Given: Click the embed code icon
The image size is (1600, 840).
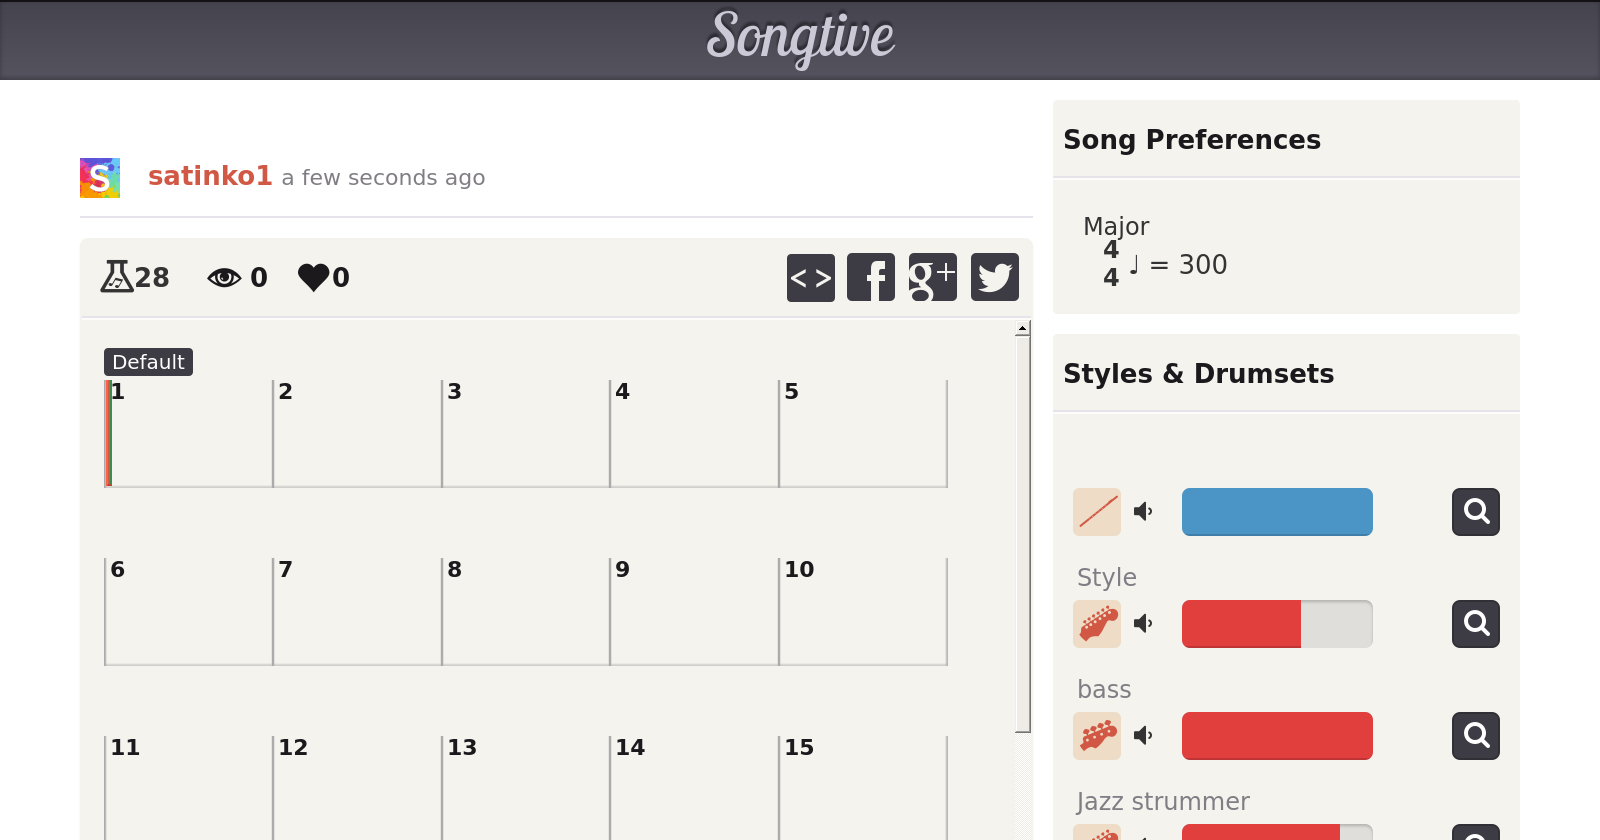Looking at the screenshot, I should pyautogui.click(x=810, y=277).
